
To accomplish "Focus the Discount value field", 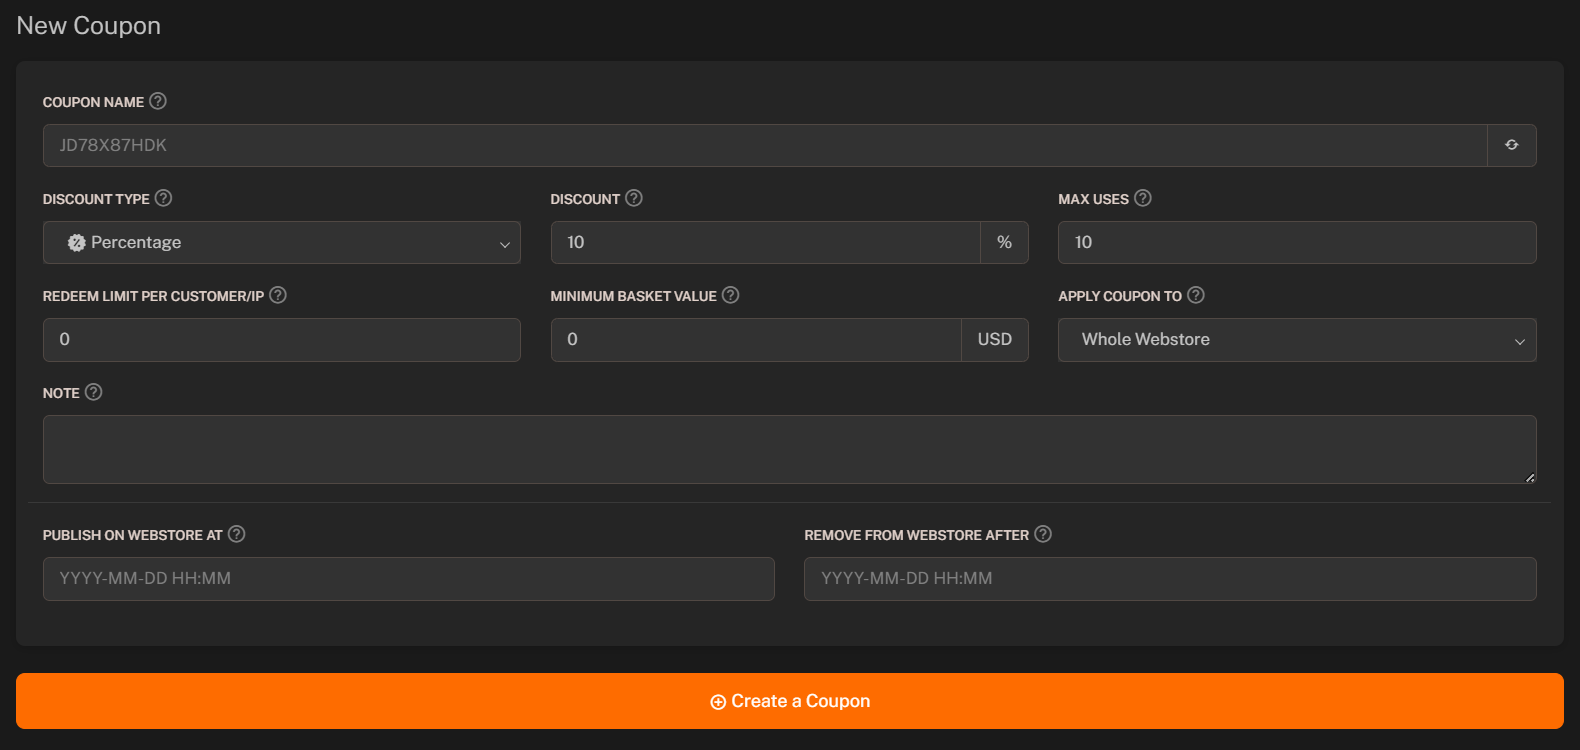I will click(x=765, y=242).
